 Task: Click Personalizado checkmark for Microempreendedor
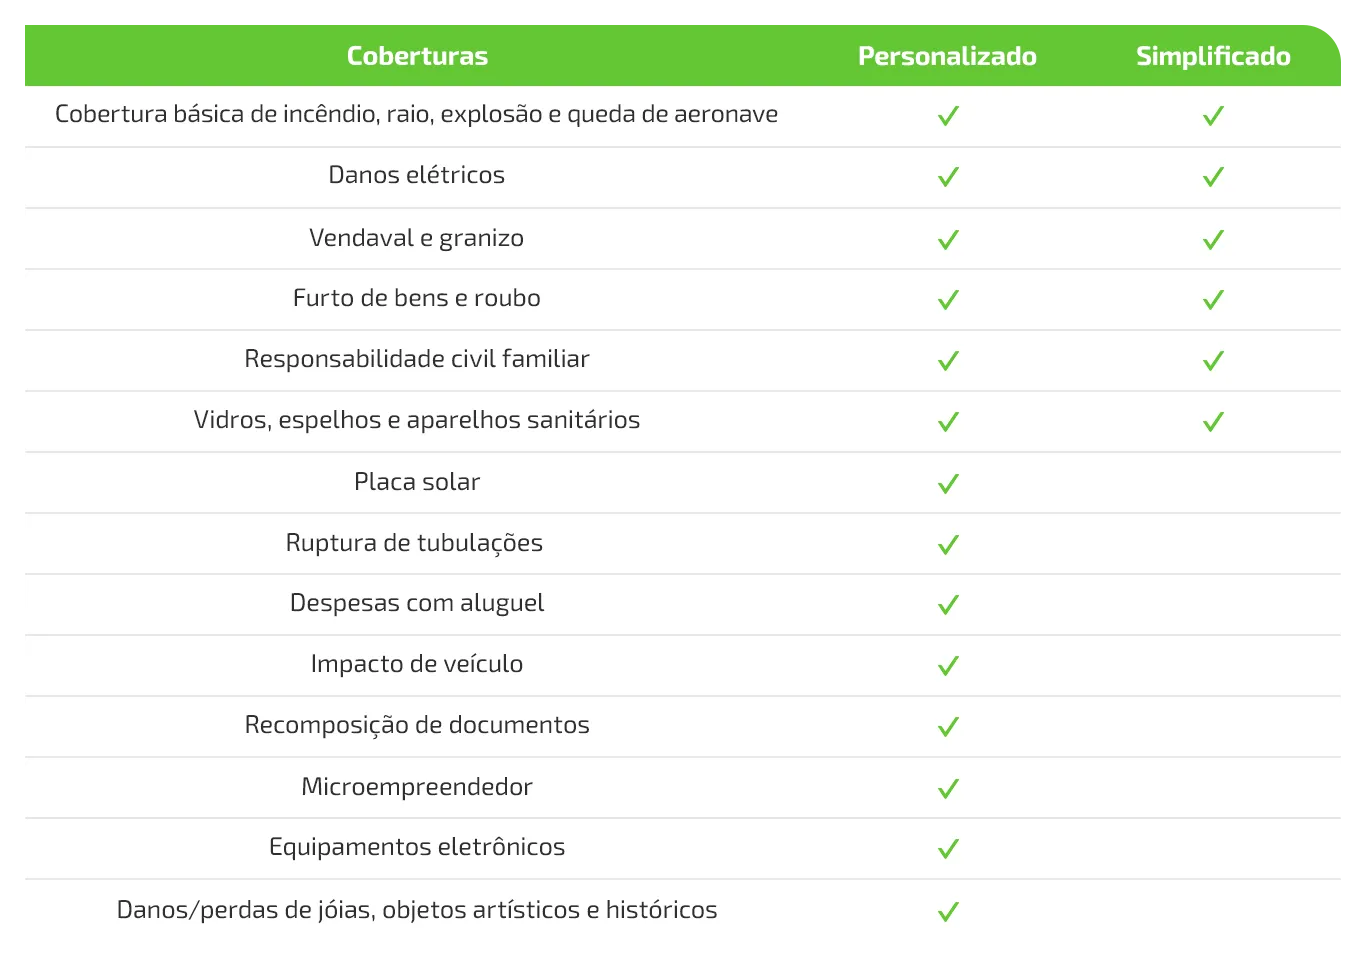[948, 788]
